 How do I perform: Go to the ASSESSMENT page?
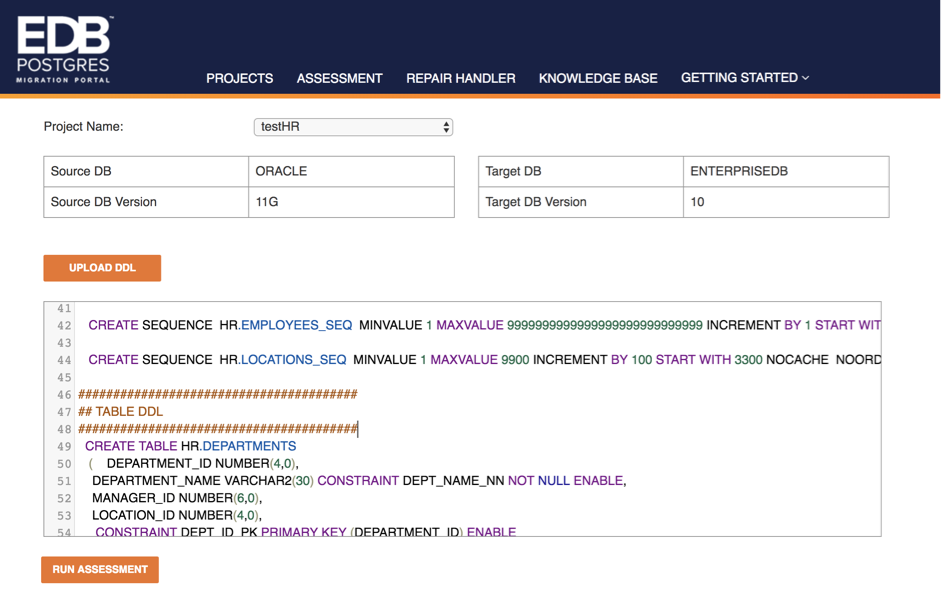pyautogui.click(x=339, y=78)
